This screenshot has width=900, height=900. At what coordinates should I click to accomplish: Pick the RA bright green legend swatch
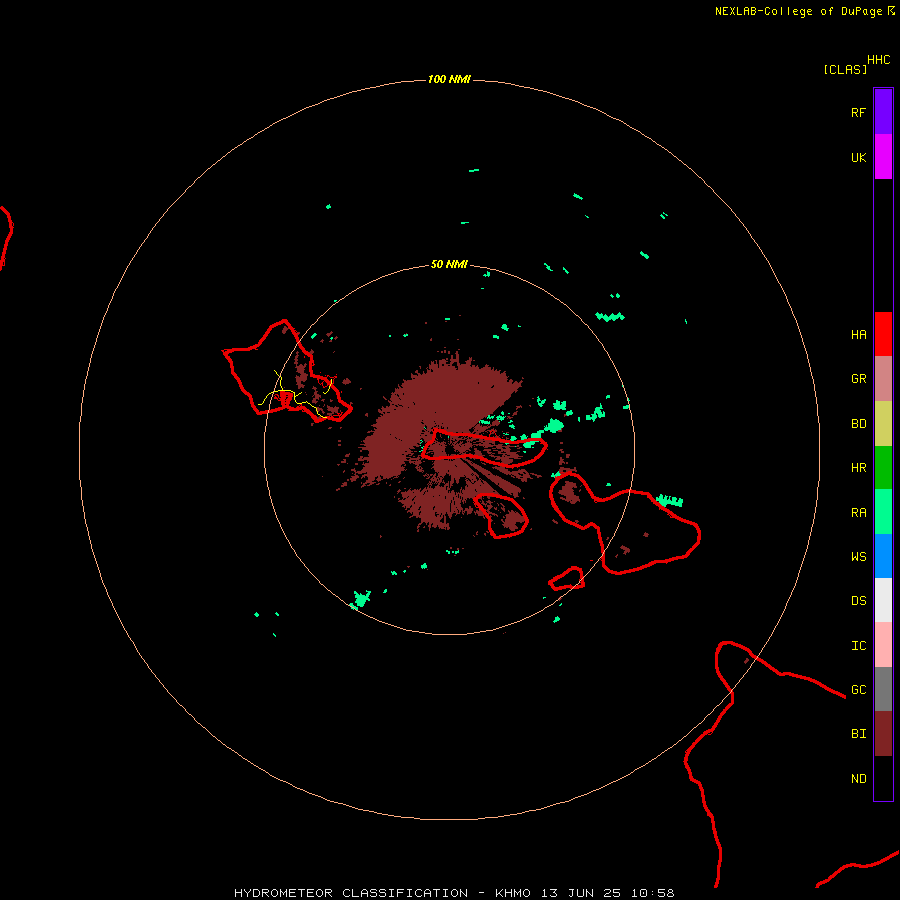(883, 512)
